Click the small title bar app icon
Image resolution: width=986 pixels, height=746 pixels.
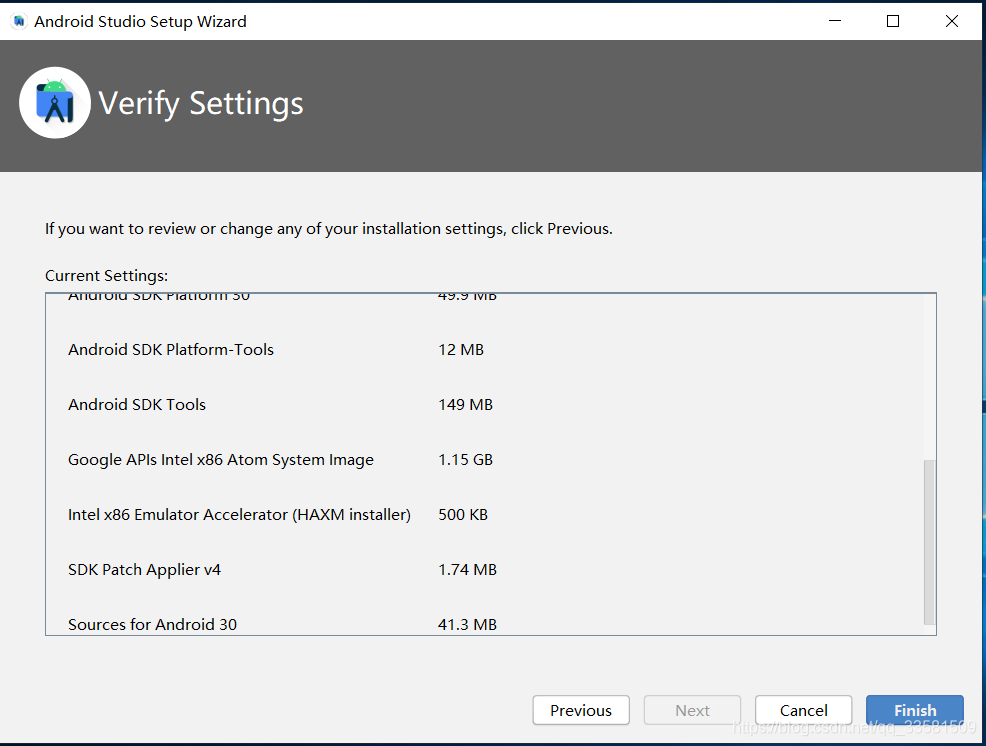coord(19,21)
